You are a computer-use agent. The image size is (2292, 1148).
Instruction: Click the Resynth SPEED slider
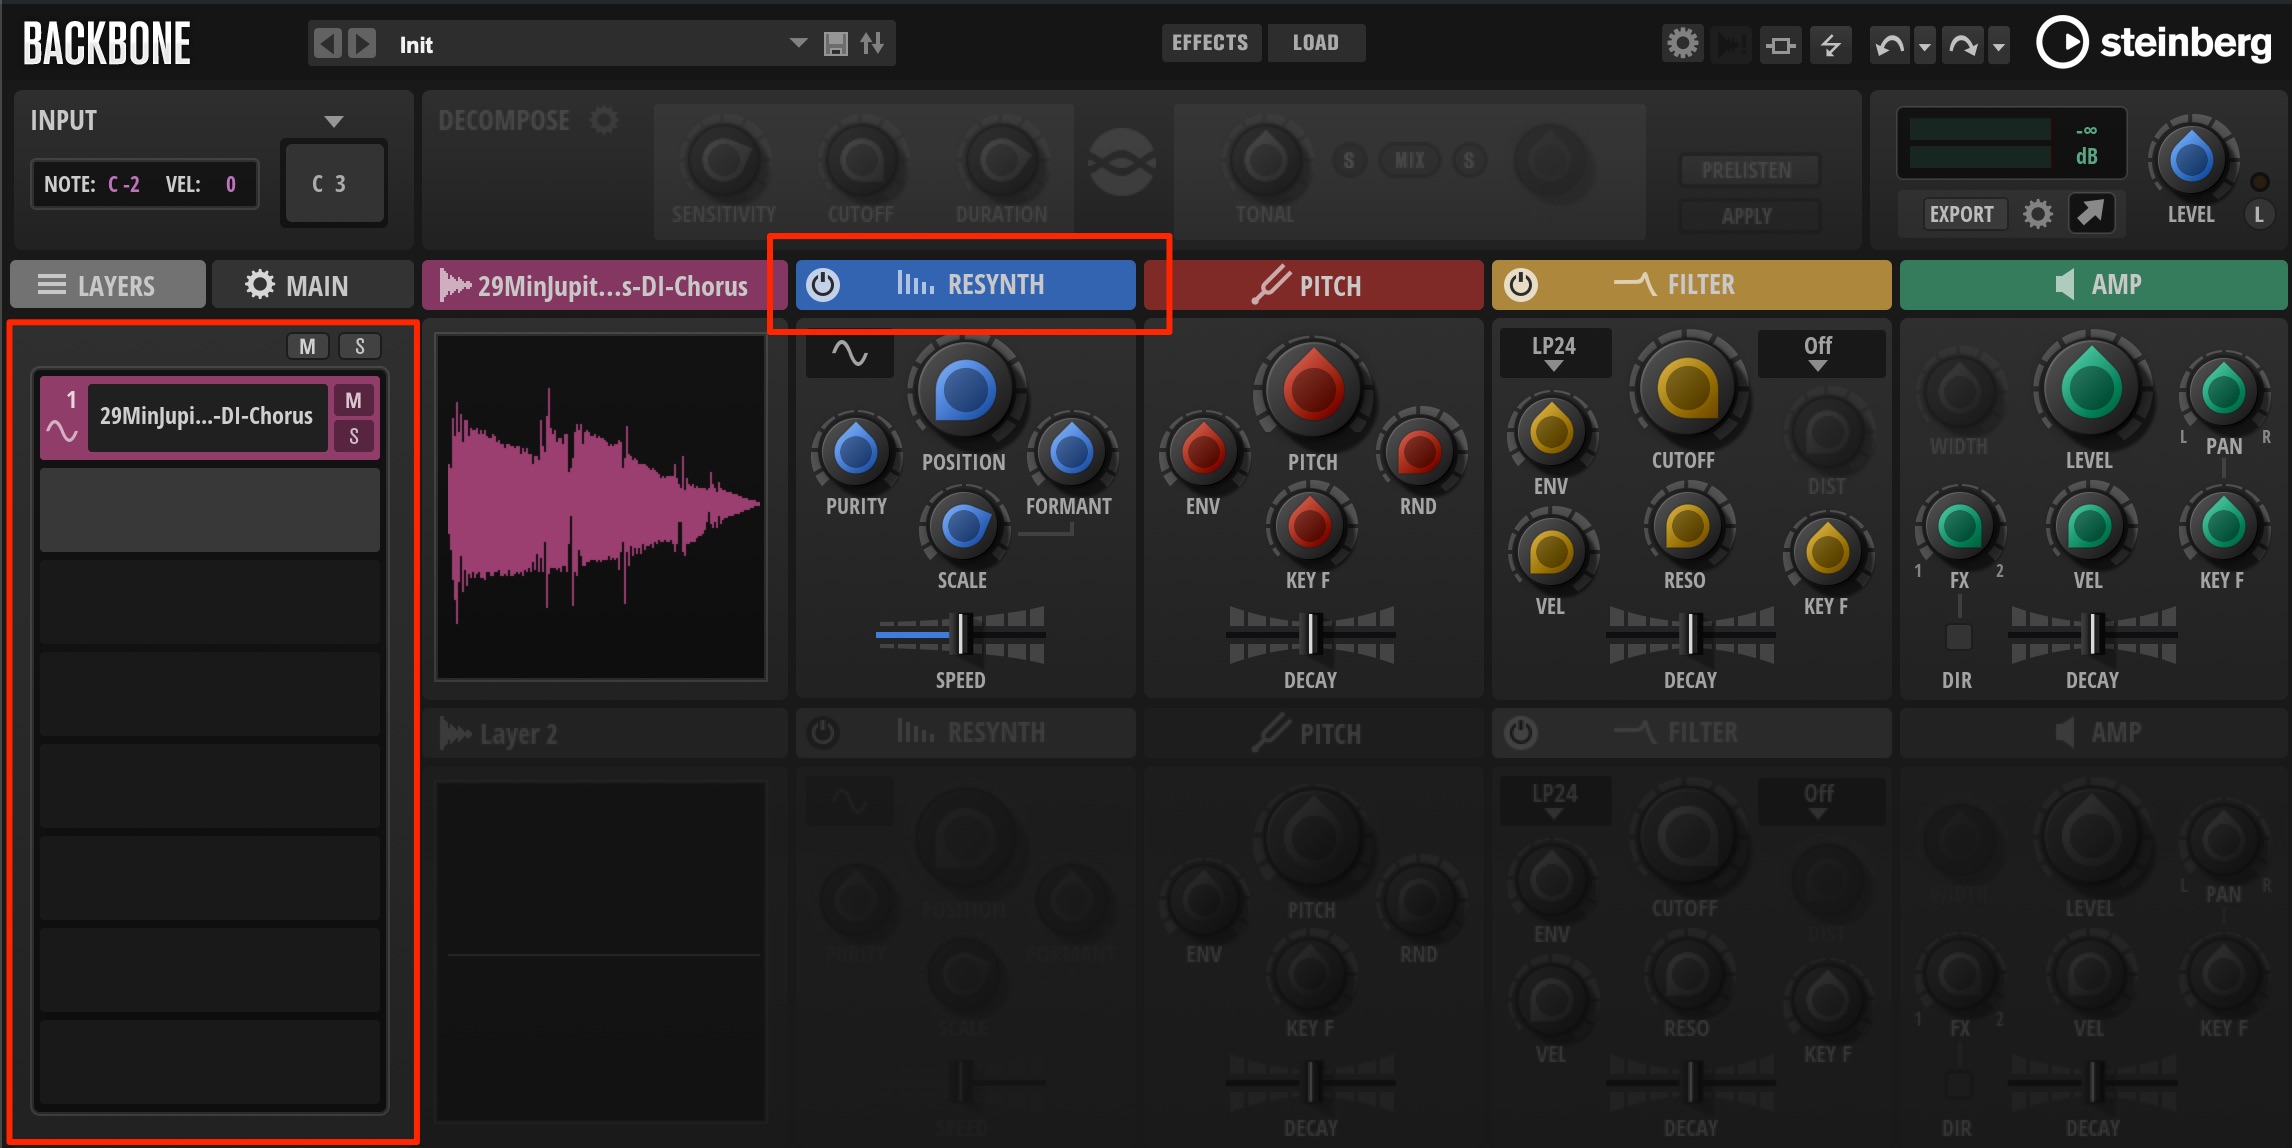[960, 634]
